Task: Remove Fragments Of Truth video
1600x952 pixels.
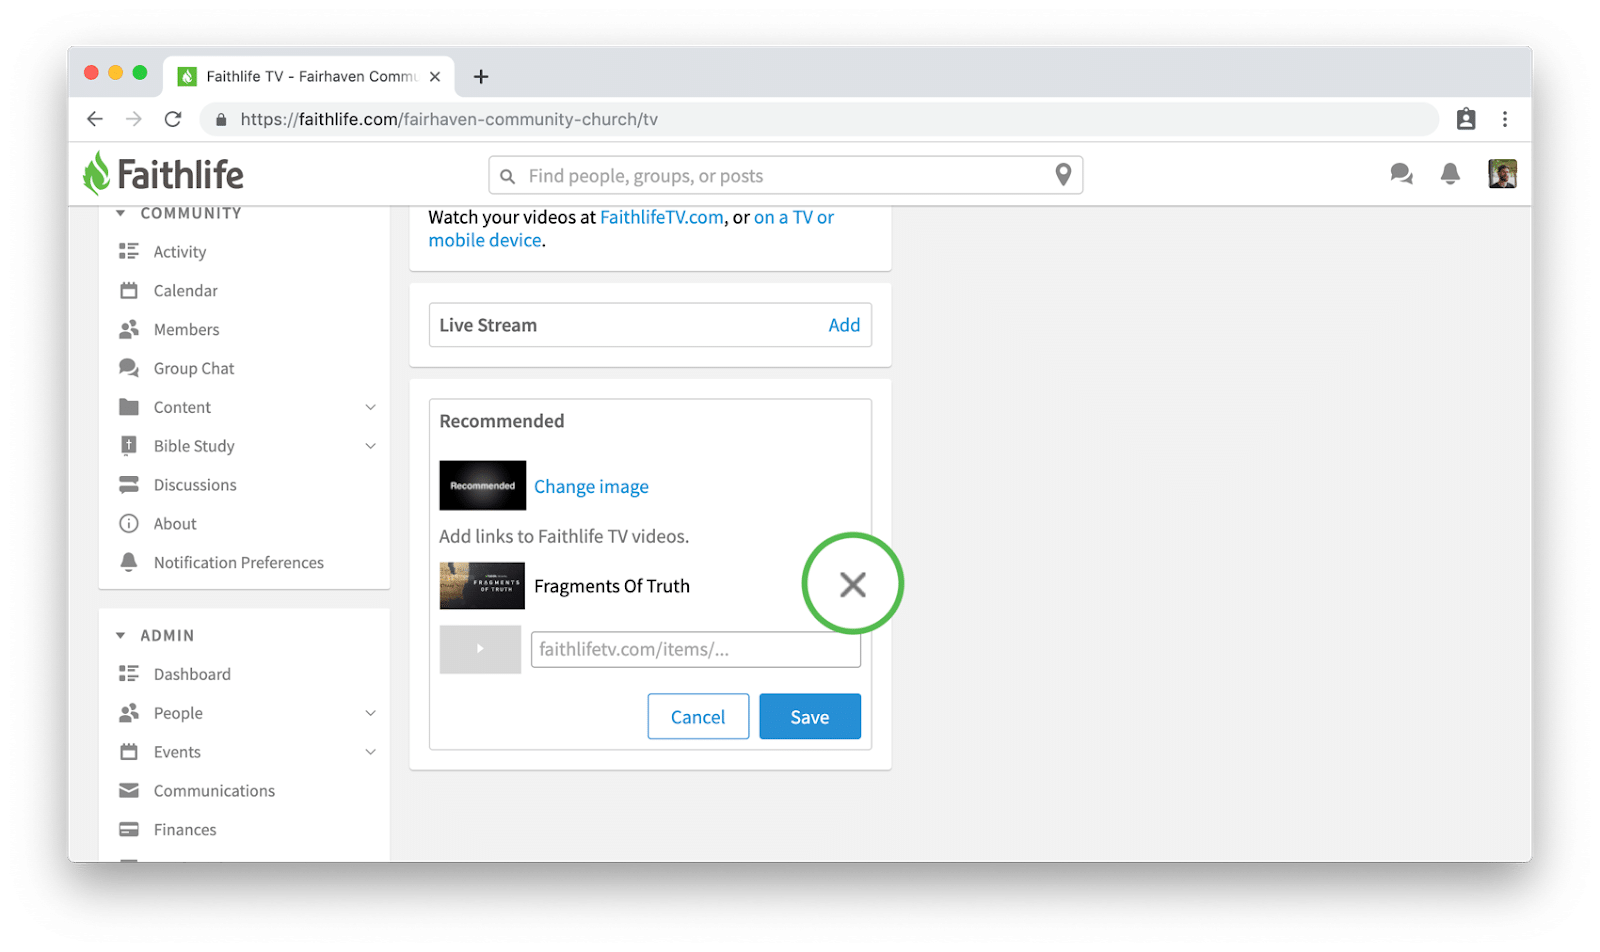Action: (853, 584)
